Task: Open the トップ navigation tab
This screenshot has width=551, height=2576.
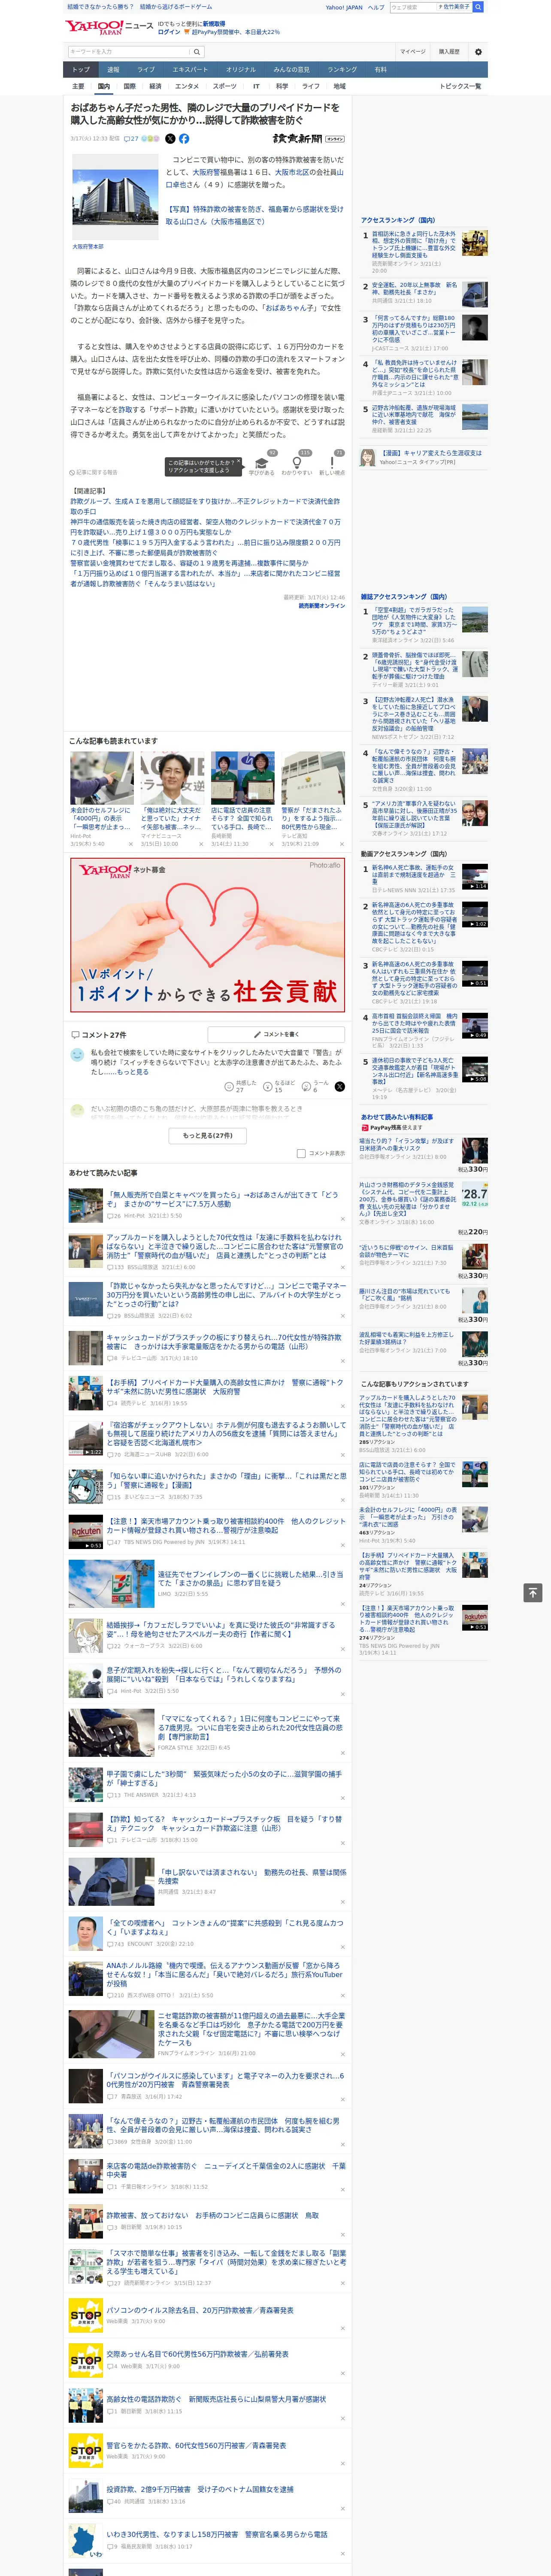Action: click(81, 69)
